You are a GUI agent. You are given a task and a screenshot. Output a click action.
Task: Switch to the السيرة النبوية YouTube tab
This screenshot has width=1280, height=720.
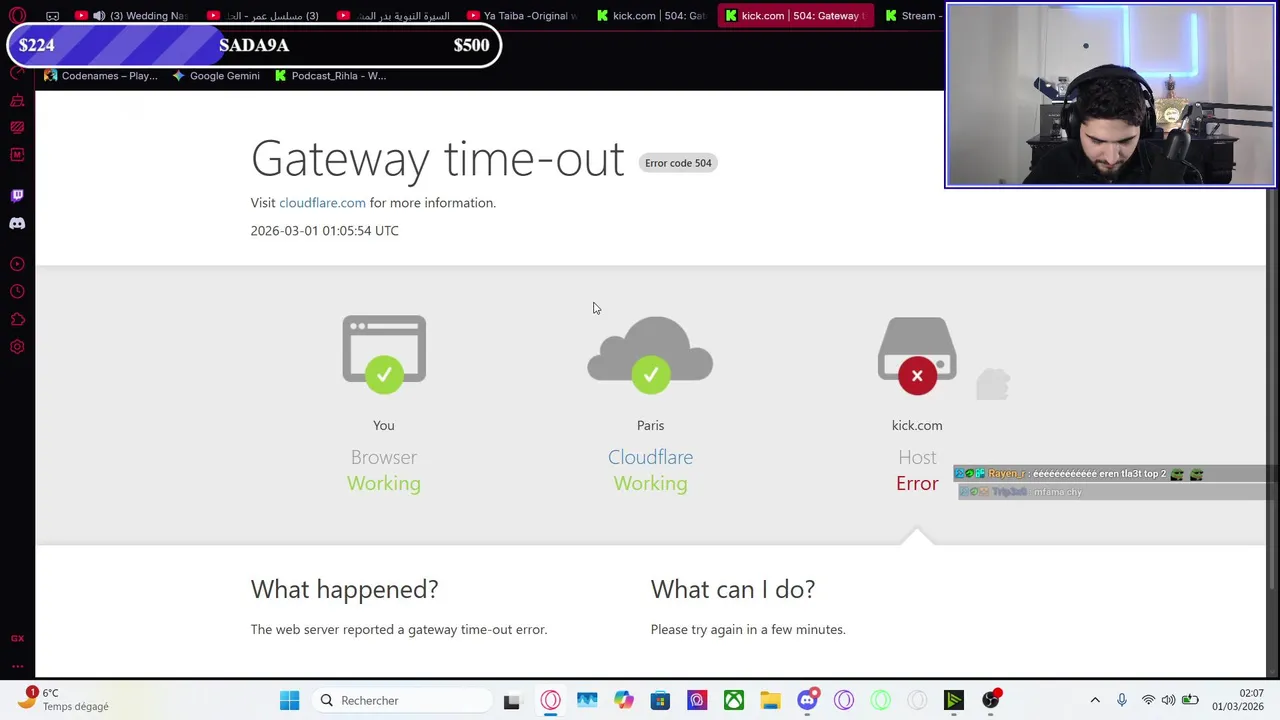pos(393,16)
